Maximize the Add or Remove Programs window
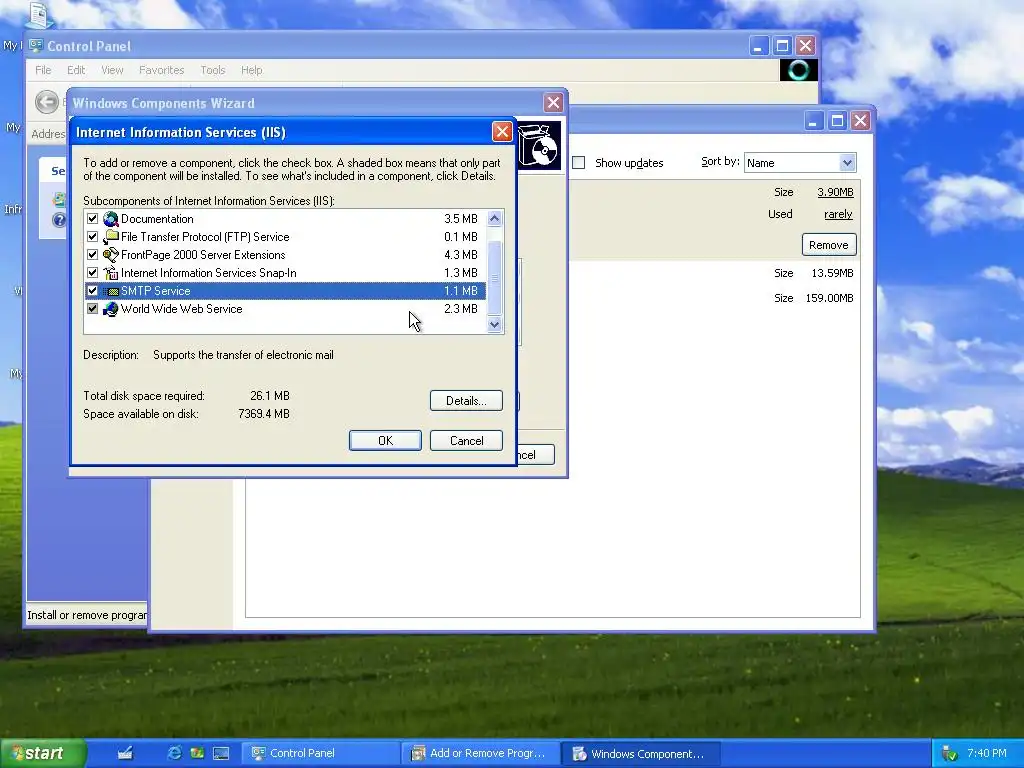 point(837,121)
